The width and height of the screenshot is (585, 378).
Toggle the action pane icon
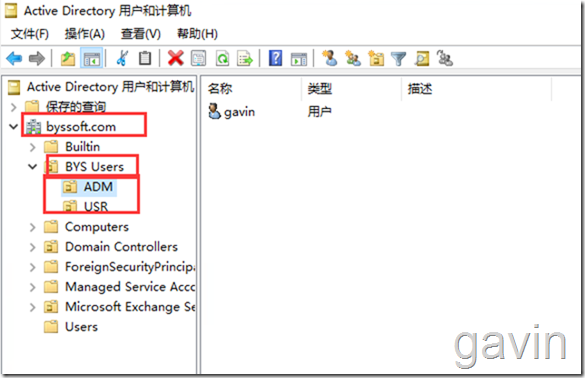point(299,59)
